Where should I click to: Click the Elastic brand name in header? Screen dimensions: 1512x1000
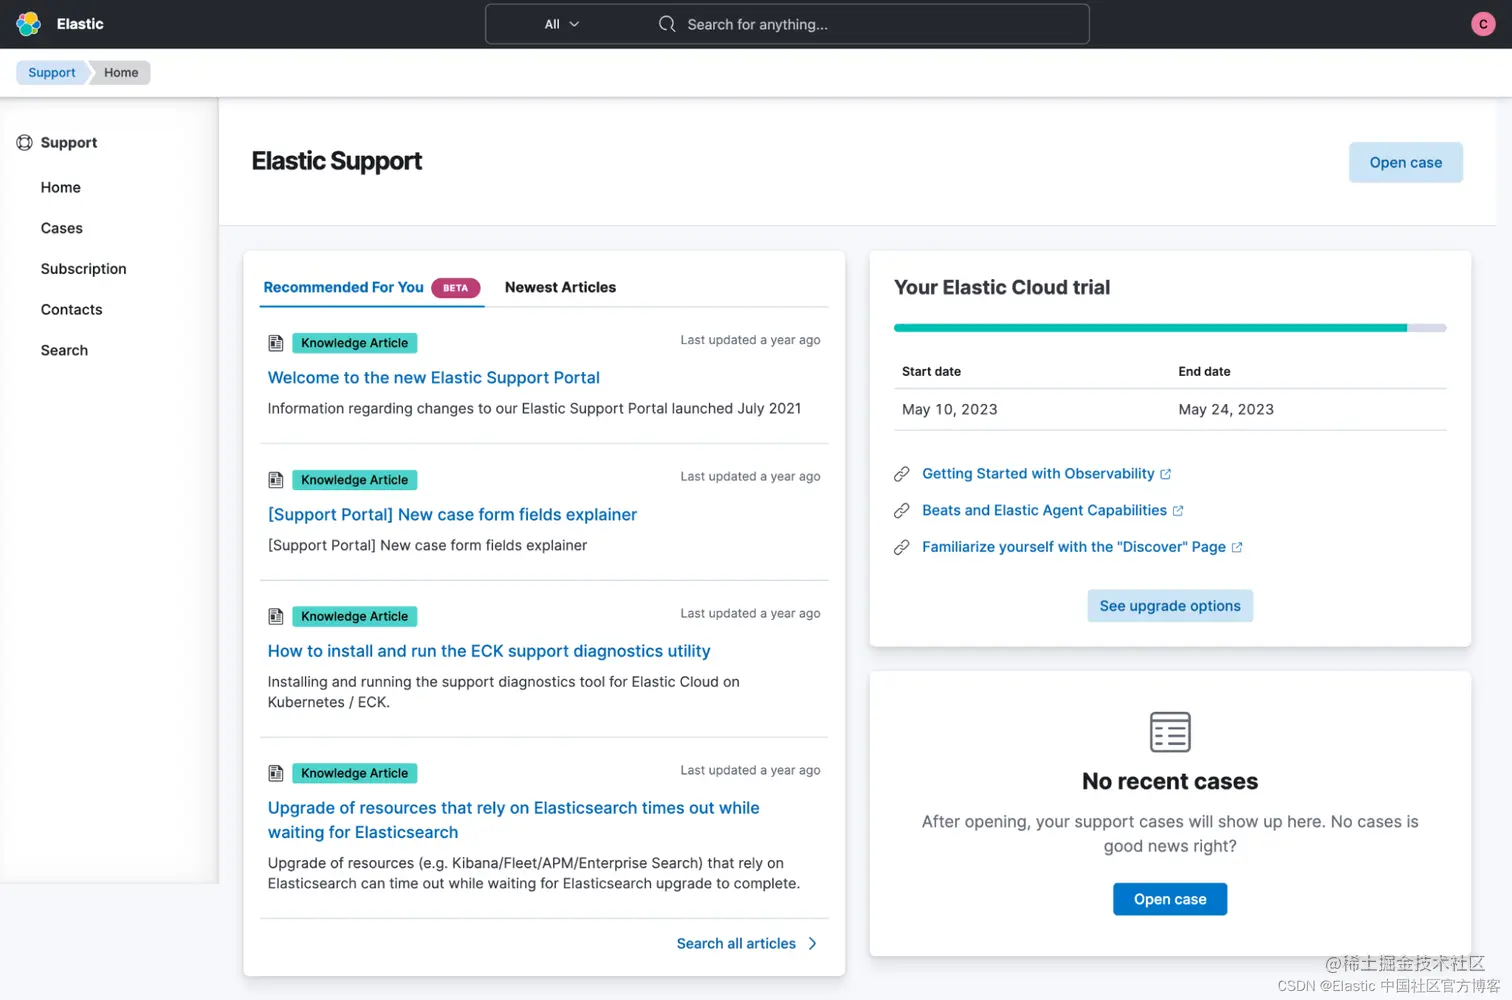[80, 24]
